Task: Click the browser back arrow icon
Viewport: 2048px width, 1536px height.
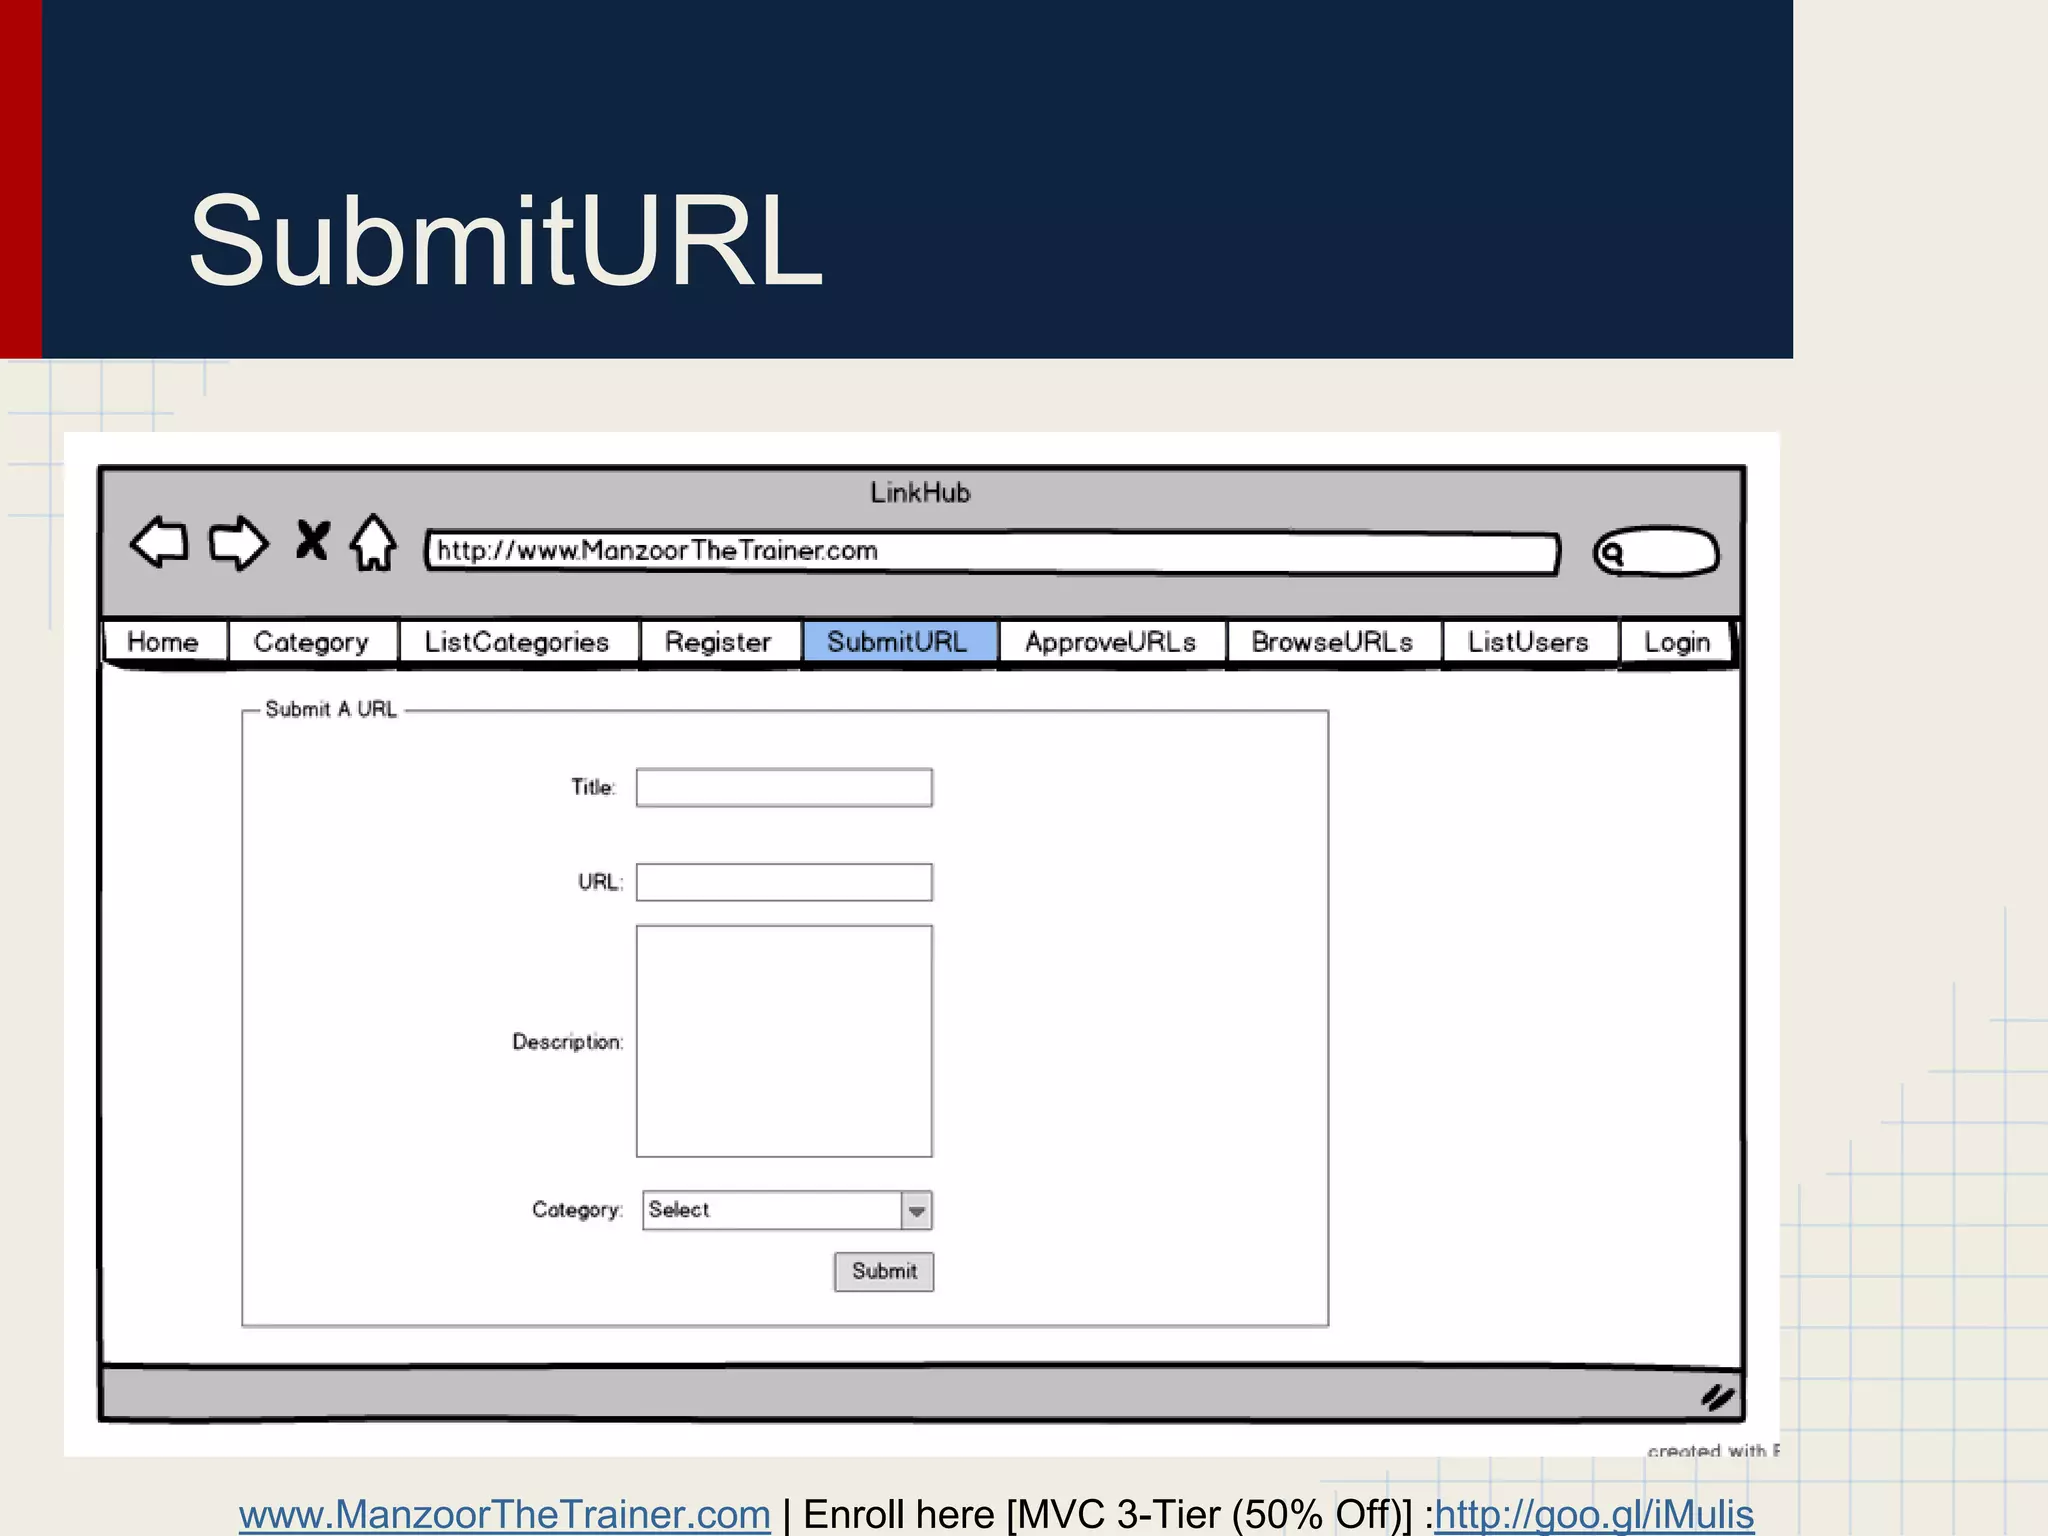Action: (x=159, y=543)
